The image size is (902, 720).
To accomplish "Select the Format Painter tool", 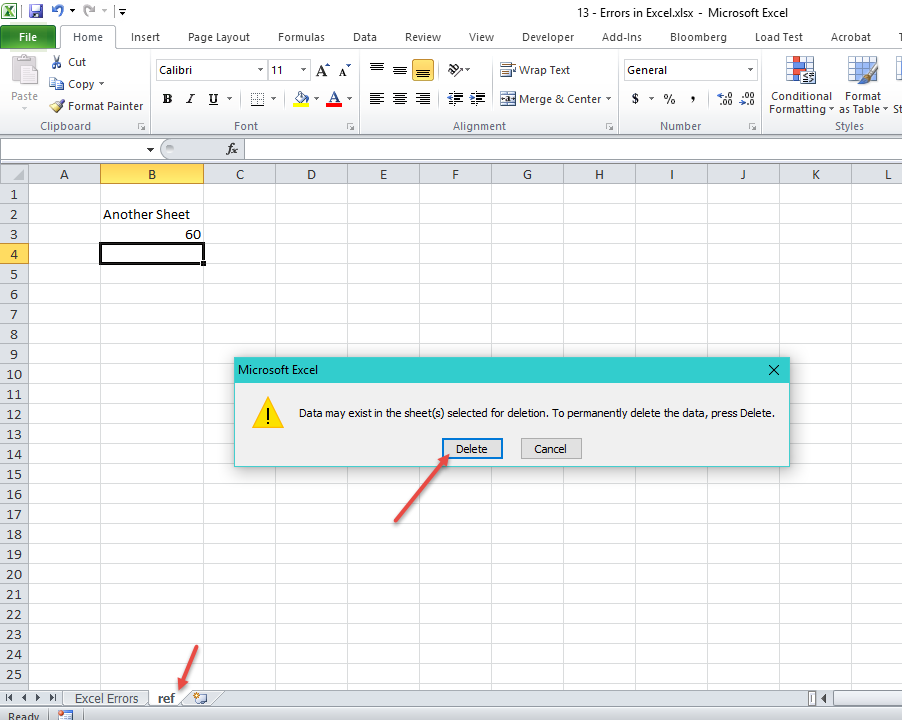I will point(95,105).
